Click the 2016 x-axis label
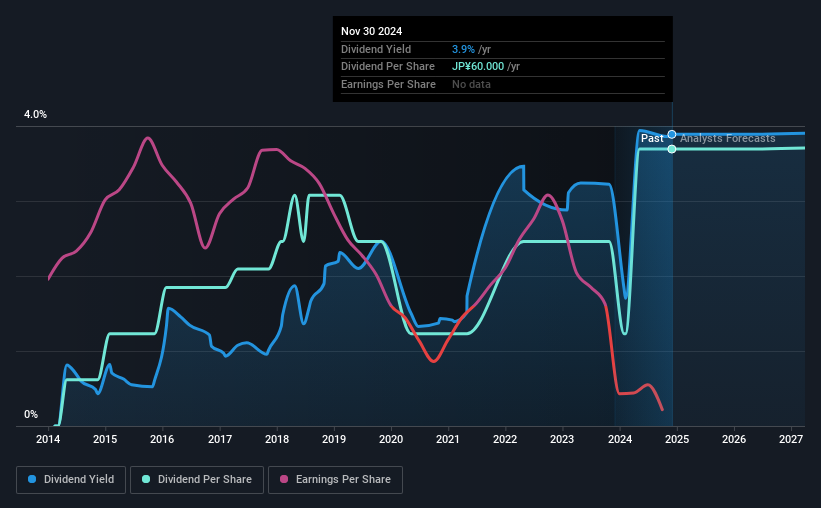Image resolution: width=821 pixels, height=508 pixels. pyautogui.click(x=162, y=439)
